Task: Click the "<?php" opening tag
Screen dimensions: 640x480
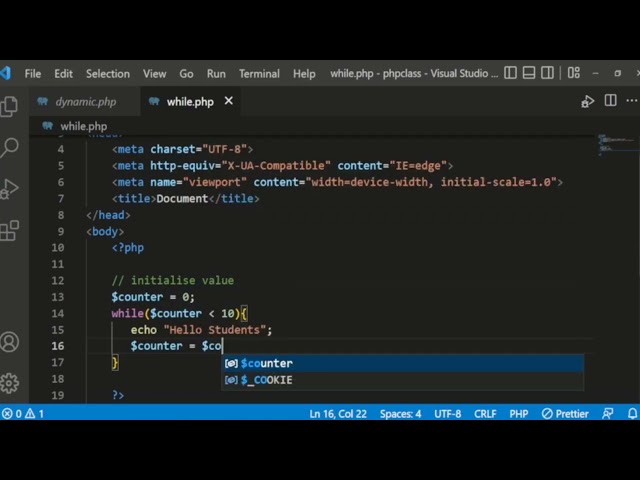Action: [128, 248]
